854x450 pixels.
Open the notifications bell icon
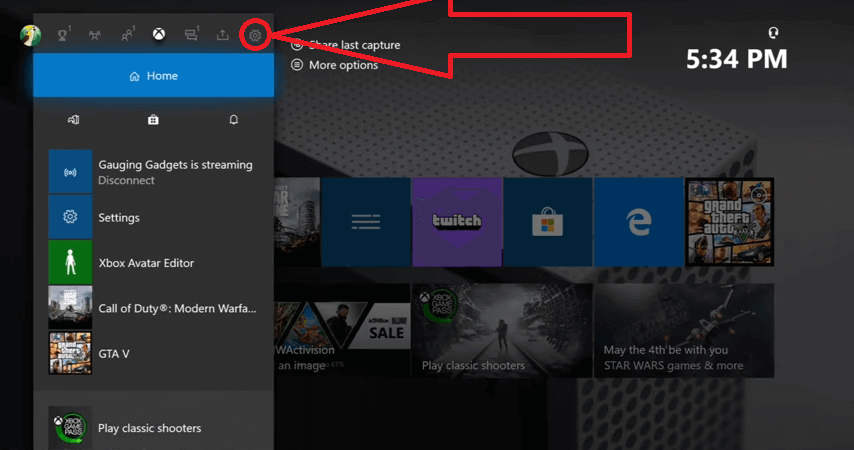[234, 119]
